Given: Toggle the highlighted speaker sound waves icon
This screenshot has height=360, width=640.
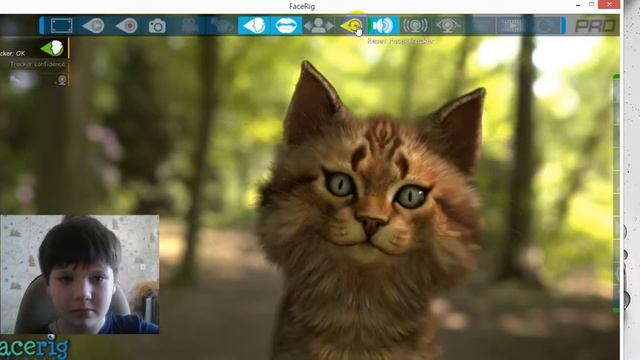Looking at the screenshot, I should (383, 25).
